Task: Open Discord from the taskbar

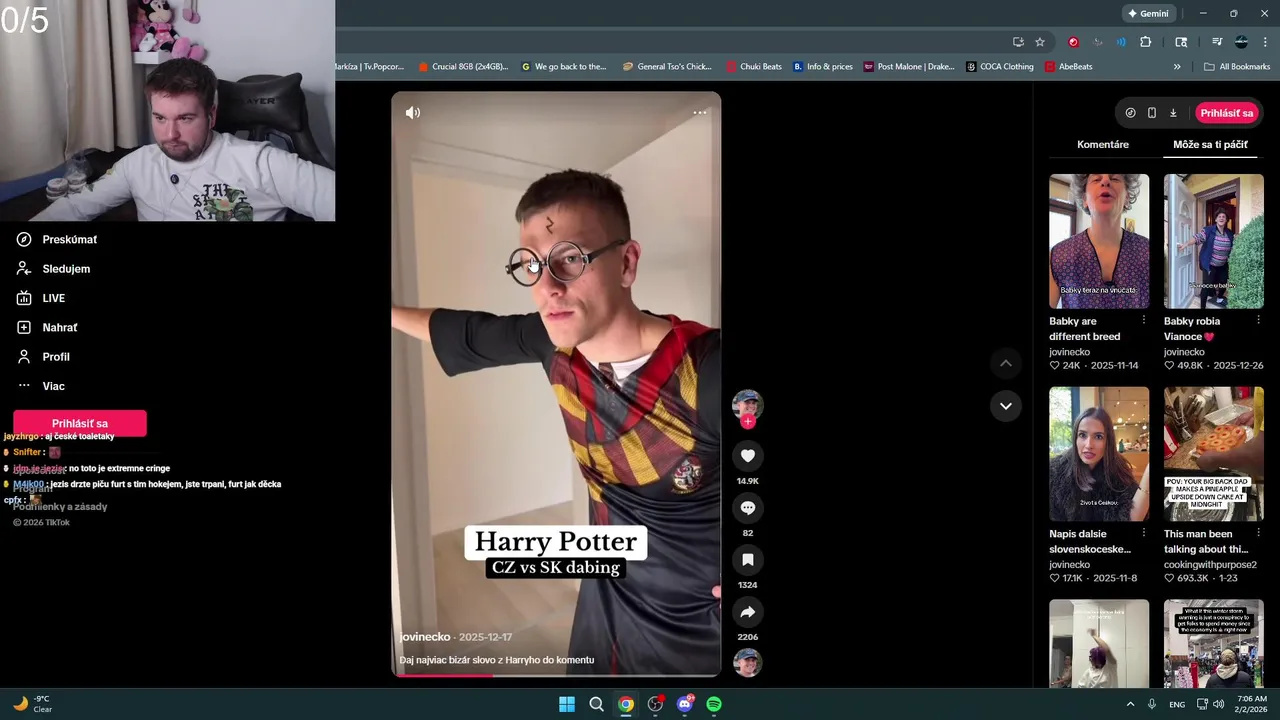Action: pyautogui.click(x=685, y=704)
